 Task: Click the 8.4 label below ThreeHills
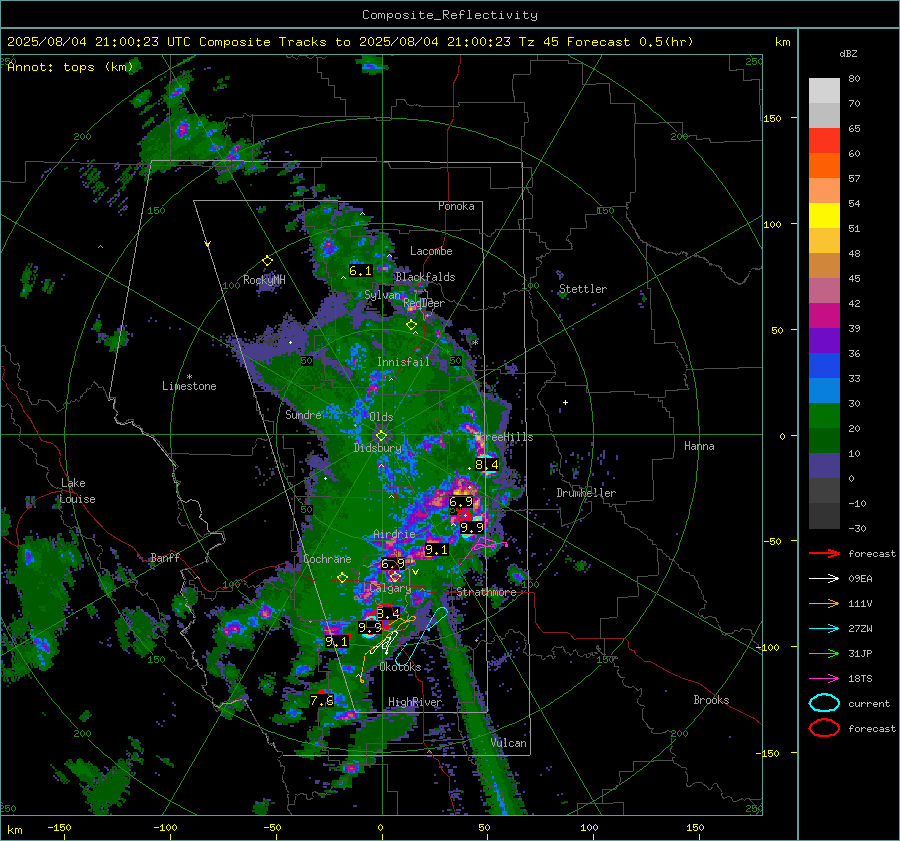click(487, 464)
